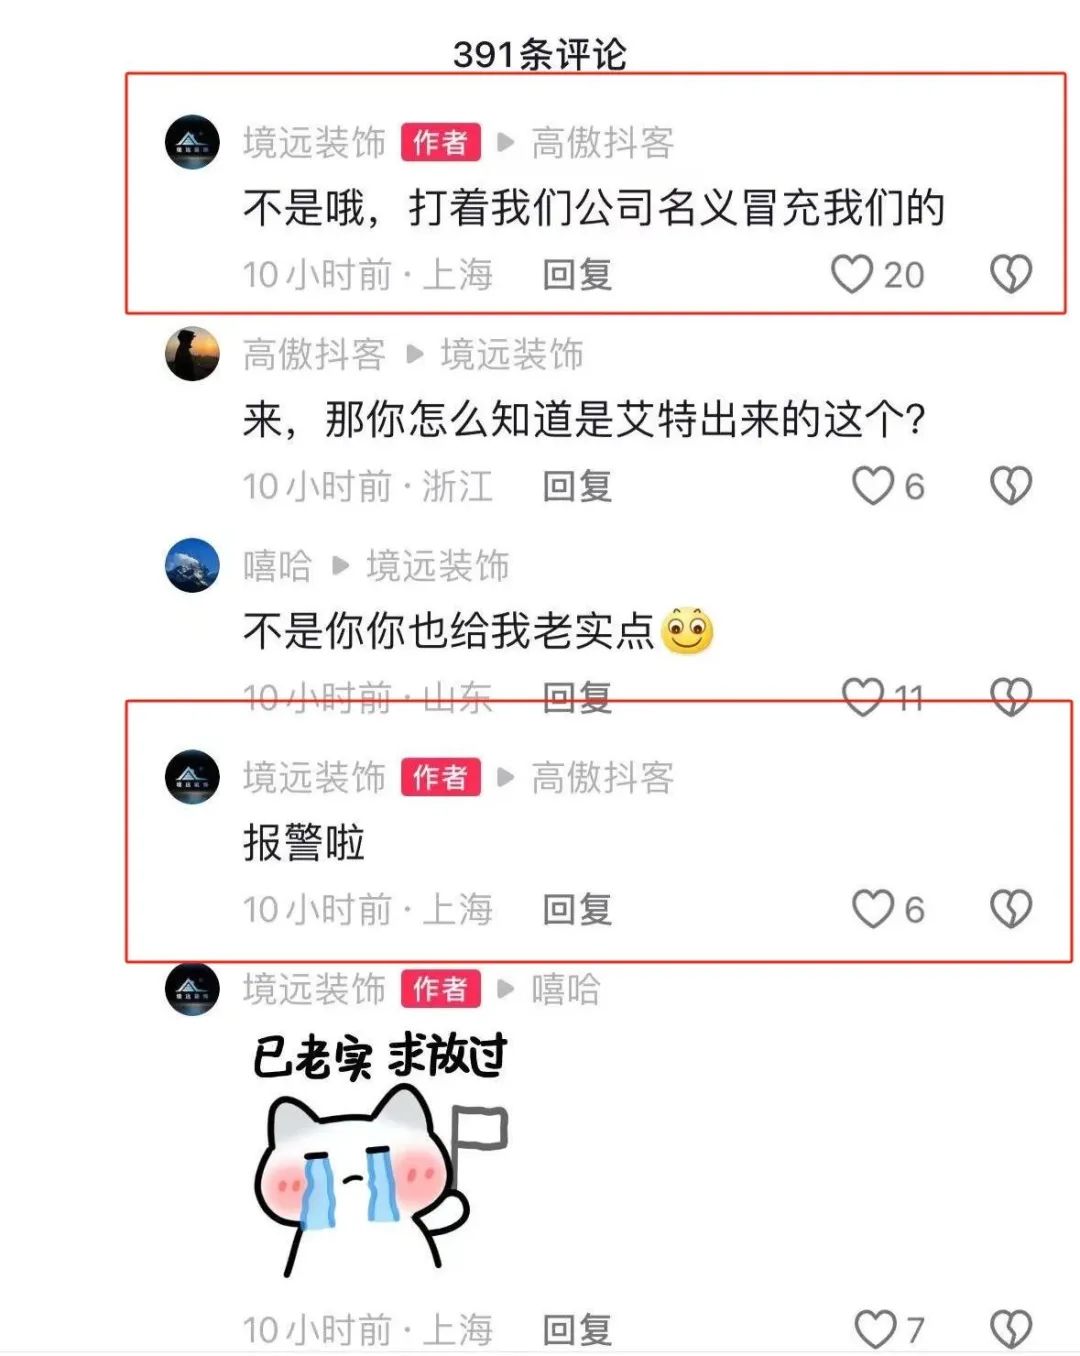This screenshot has height=1356, width=1080.
Task: Tap the 作者 badge on 报警啦 comment
Action: tap(441, 777)
